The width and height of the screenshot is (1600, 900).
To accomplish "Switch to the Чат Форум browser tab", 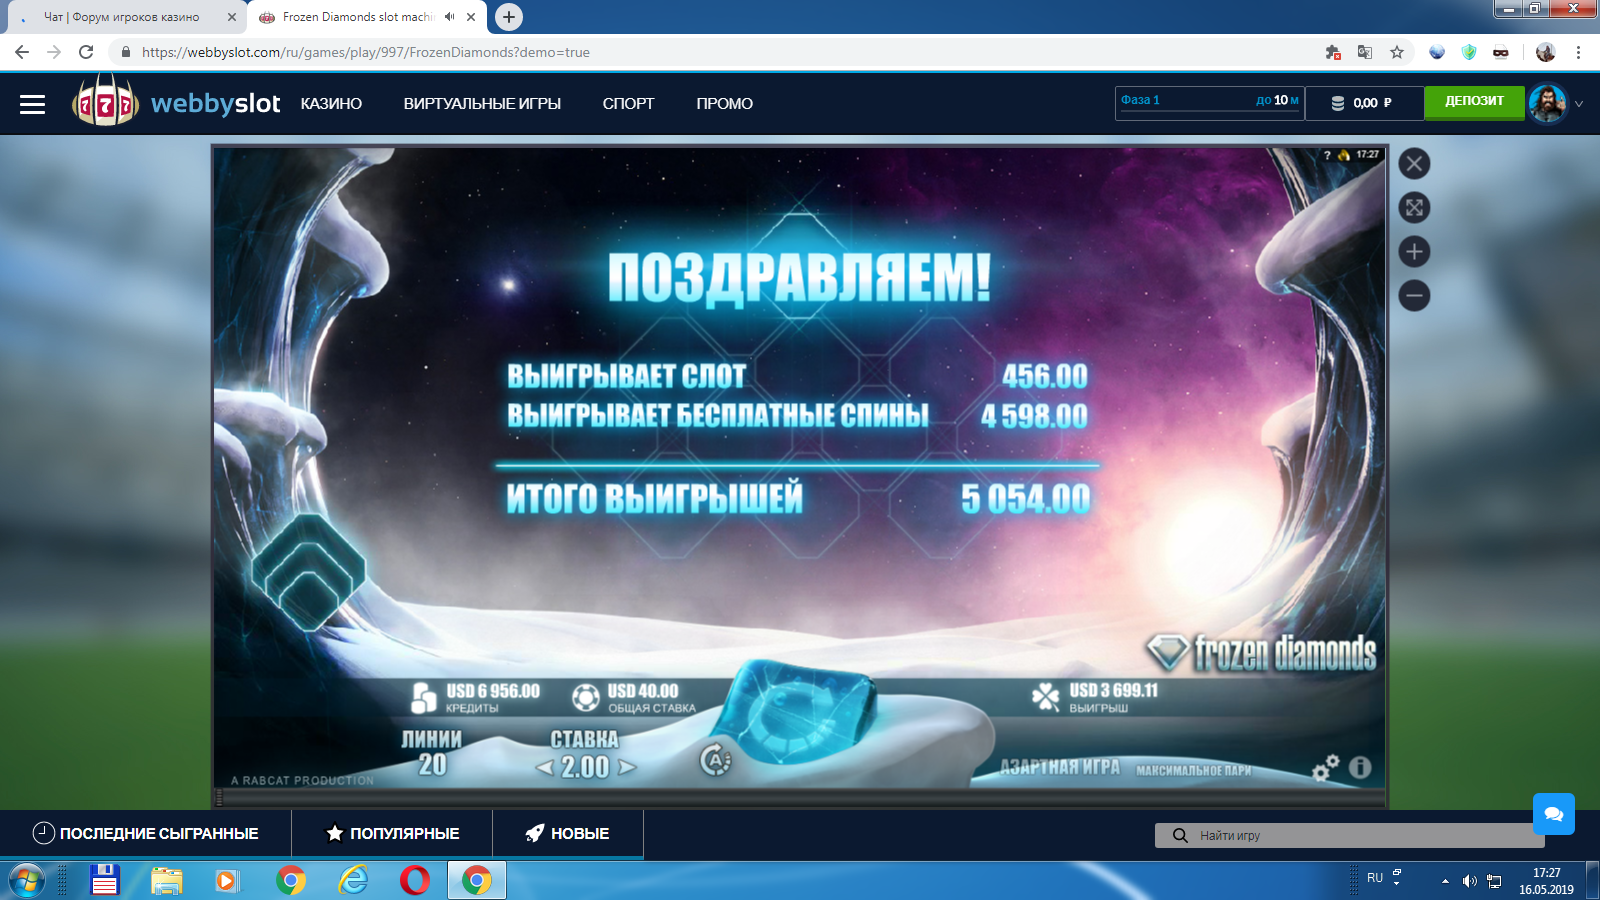I will (x=122, y=17).
